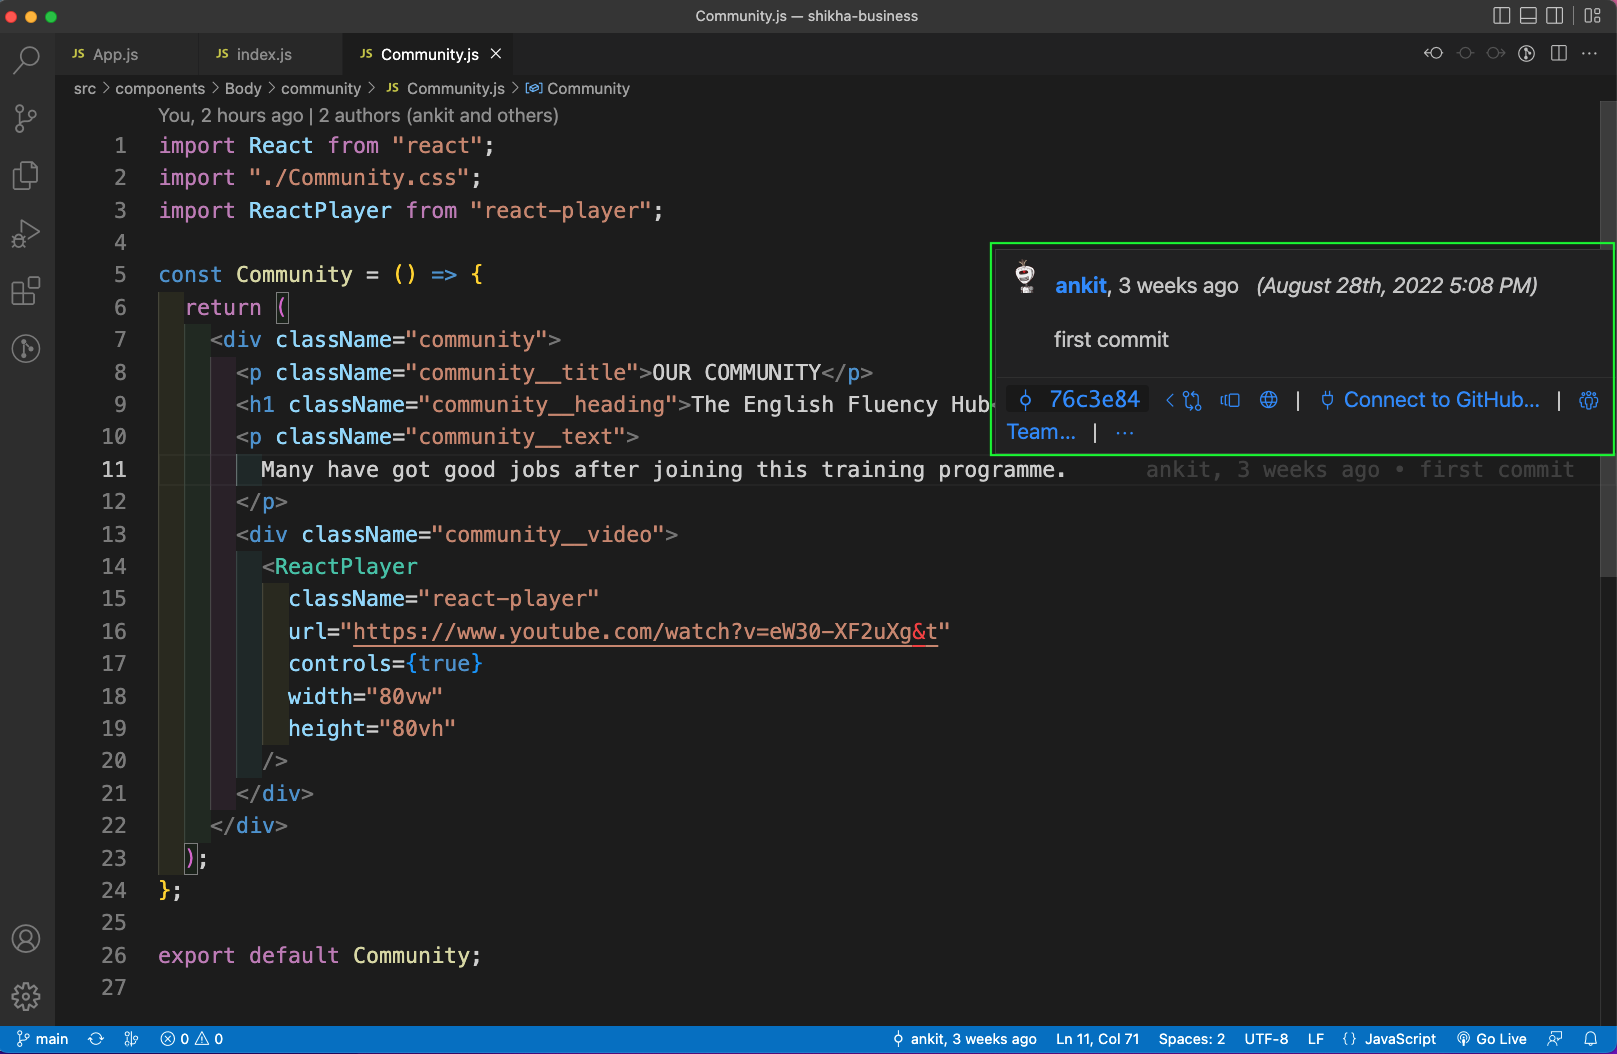Viewport: 1617px width, 1054px height.
Task: Expand the commit hover more actions ellipsis
Action: [1124, 432]
